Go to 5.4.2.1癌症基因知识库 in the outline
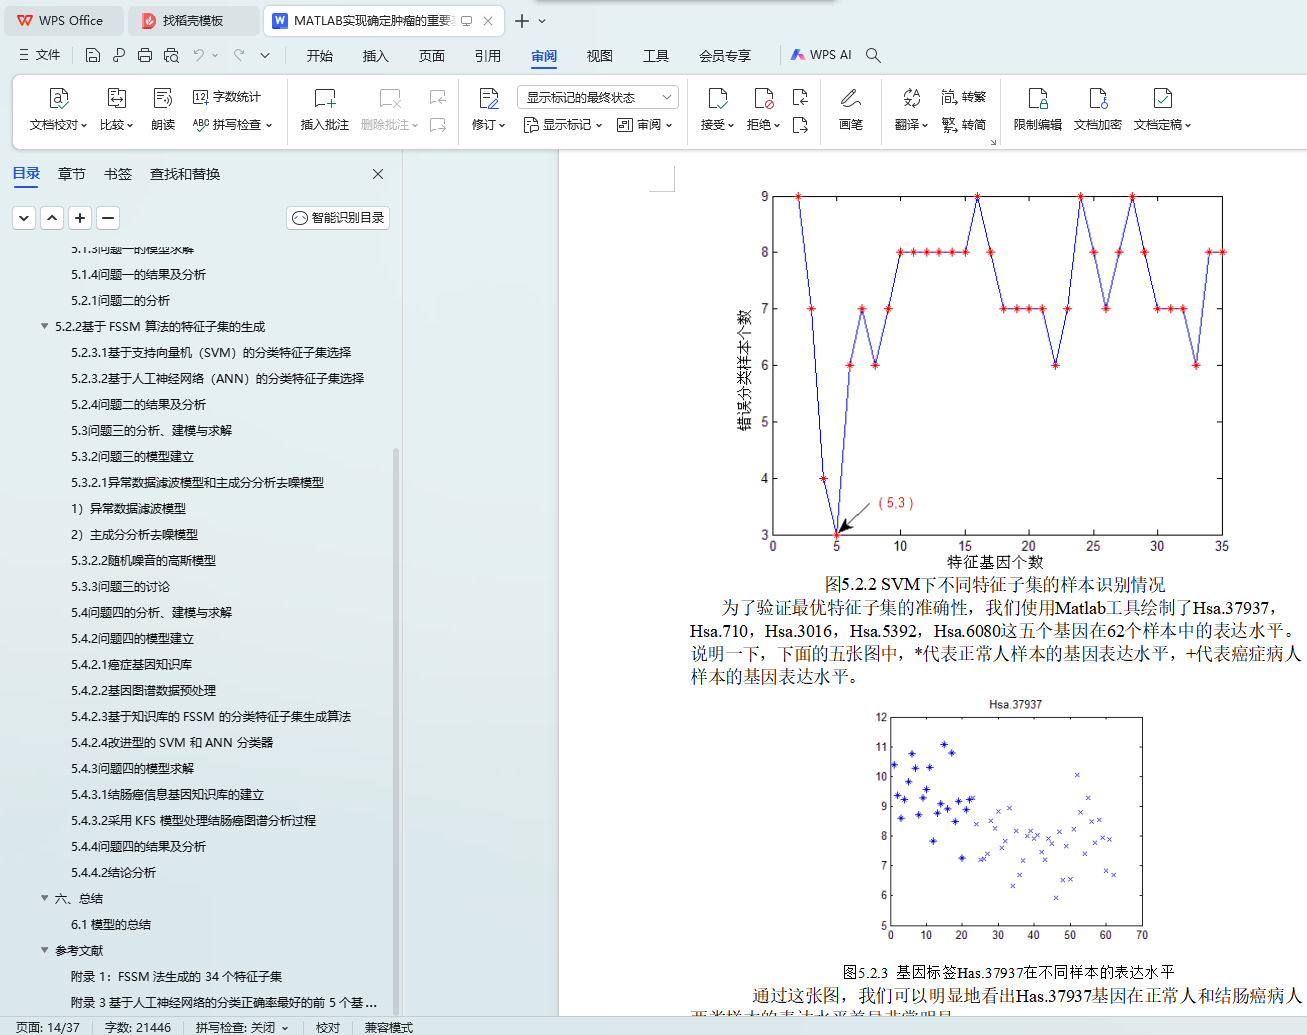This screenshot has height=1035, width=1307. click(131, 664)
